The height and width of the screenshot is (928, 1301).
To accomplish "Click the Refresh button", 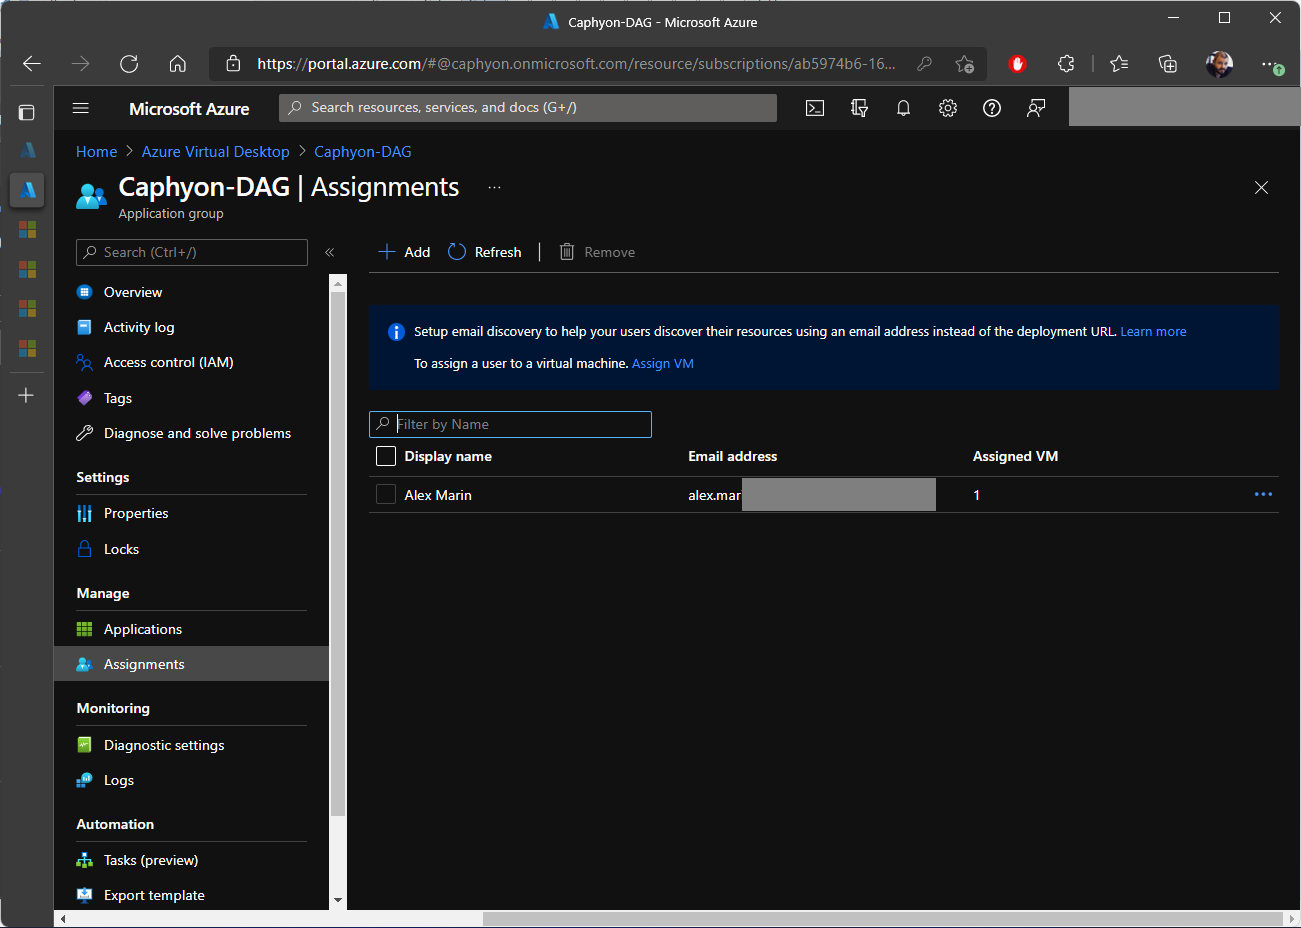I will (485, 252).
